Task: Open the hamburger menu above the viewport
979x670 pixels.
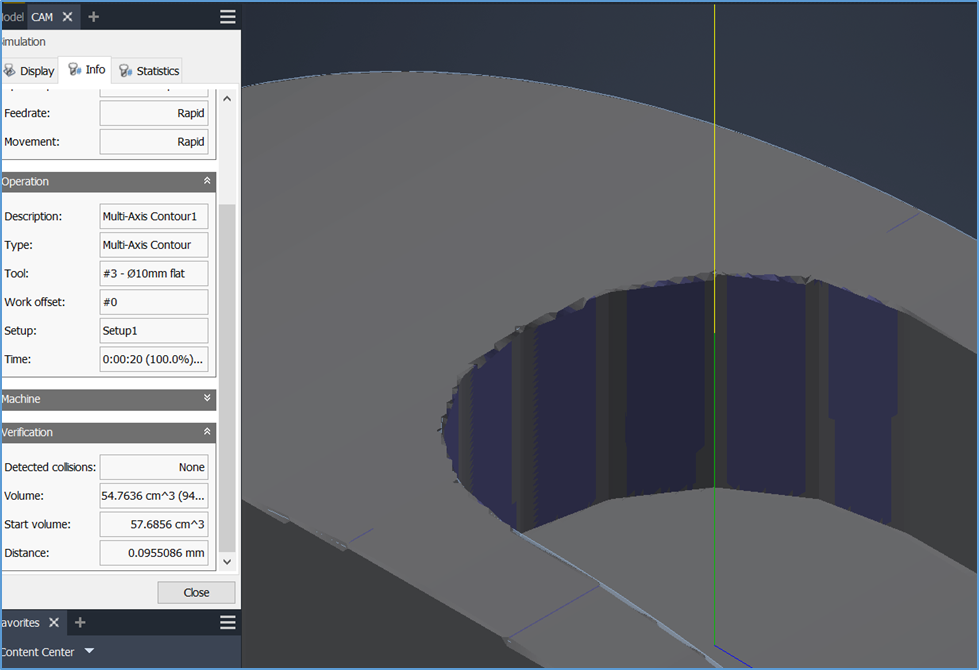Action: click(x=227, y=16)
